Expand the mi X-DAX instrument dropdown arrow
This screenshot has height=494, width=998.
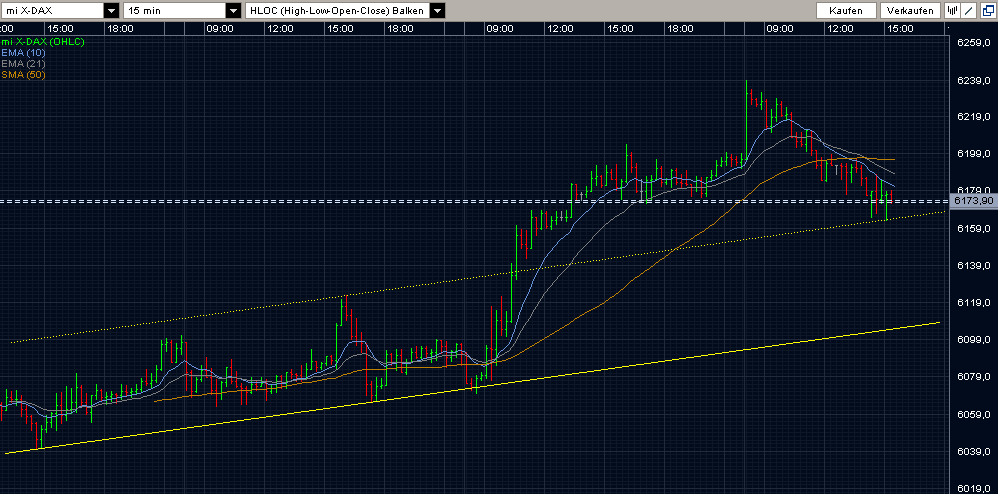click(x=111, y=10)
